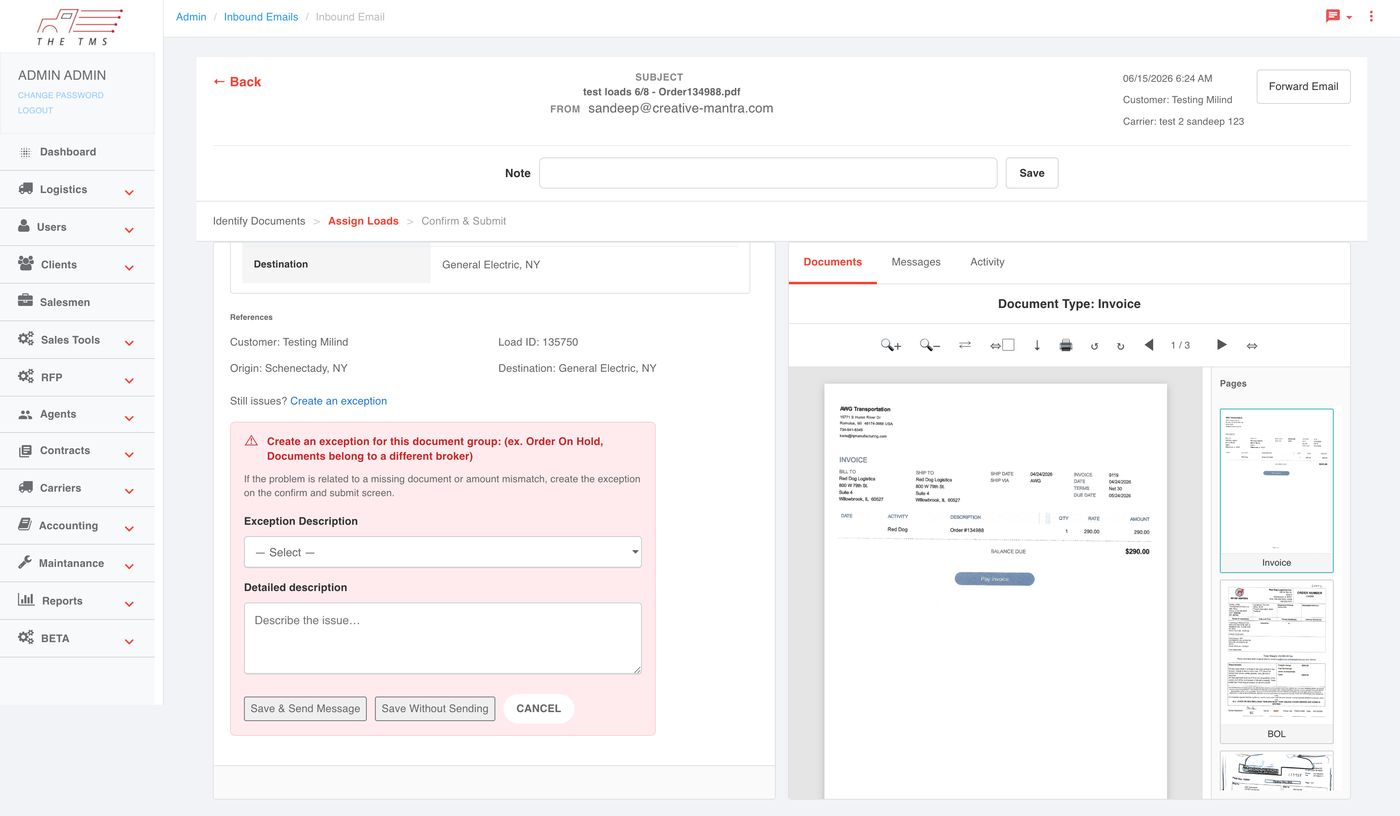Expand the RFP menu chevron

click(x=129, y=380)
